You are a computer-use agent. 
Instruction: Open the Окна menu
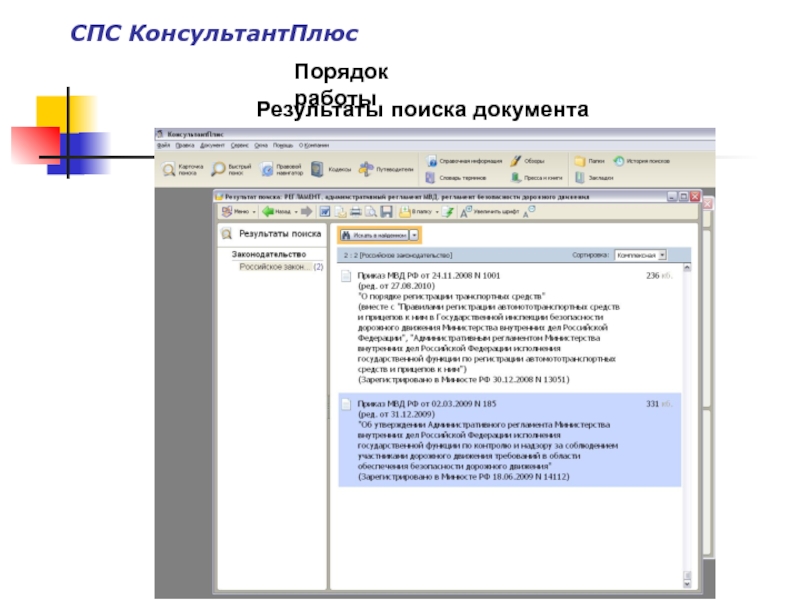coord(261,145)
